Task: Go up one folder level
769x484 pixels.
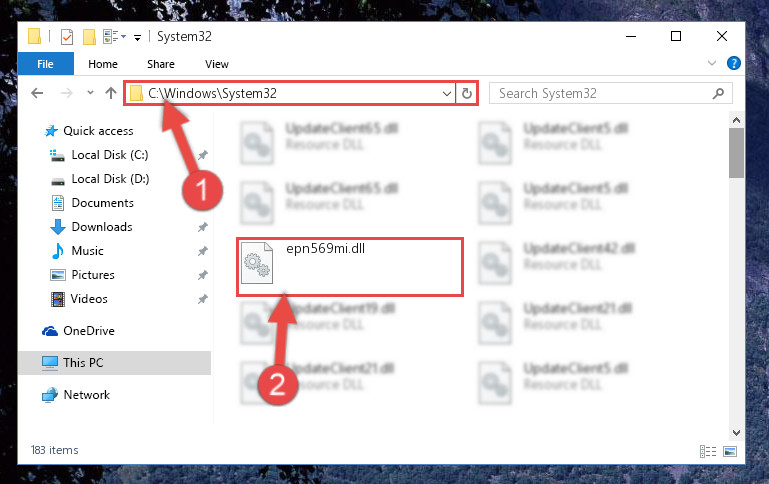Action: point(111,93)
